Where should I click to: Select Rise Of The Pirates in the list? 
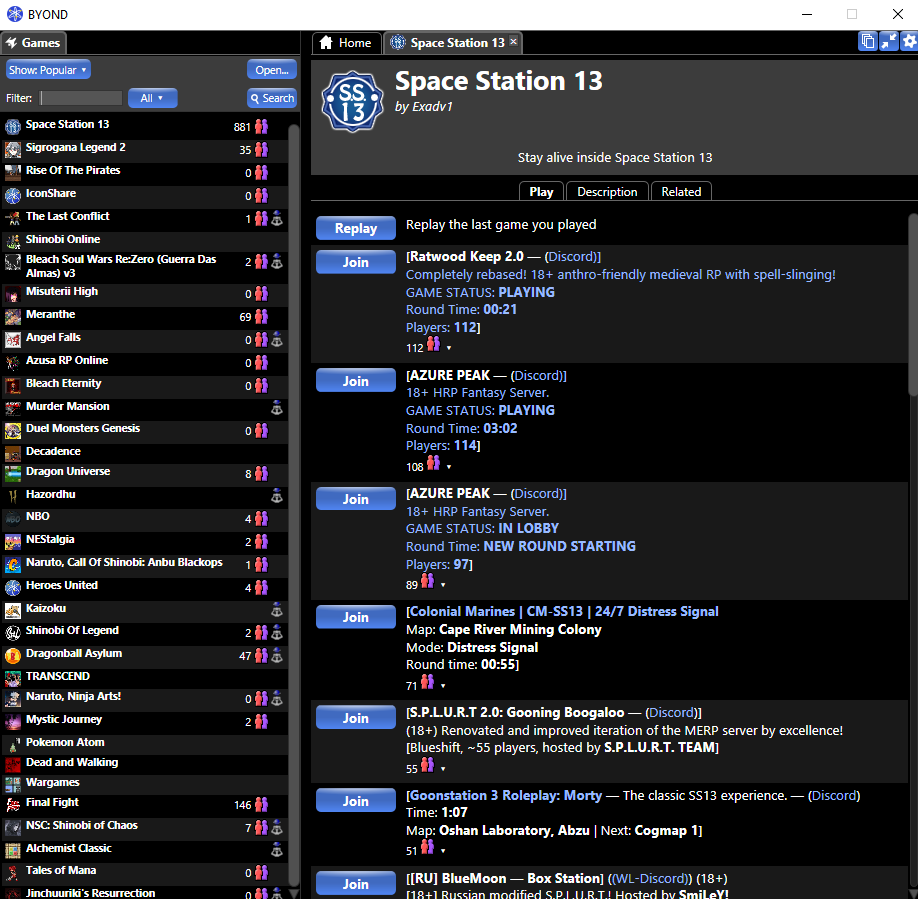coord(145,172)
